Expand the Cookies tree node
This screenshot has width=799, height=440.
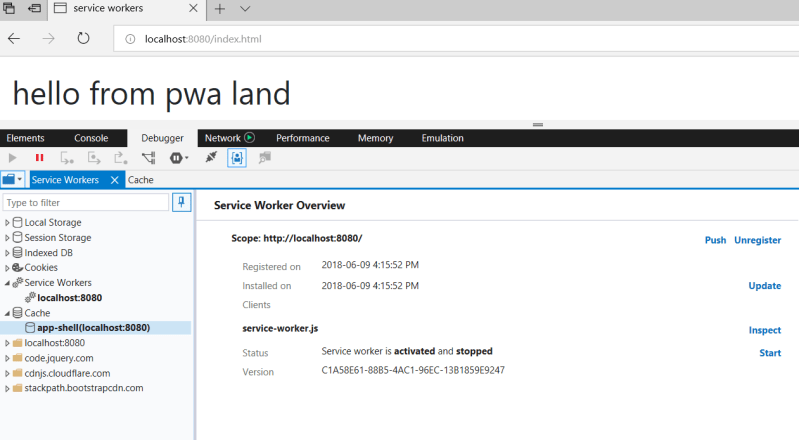(7, 268)
